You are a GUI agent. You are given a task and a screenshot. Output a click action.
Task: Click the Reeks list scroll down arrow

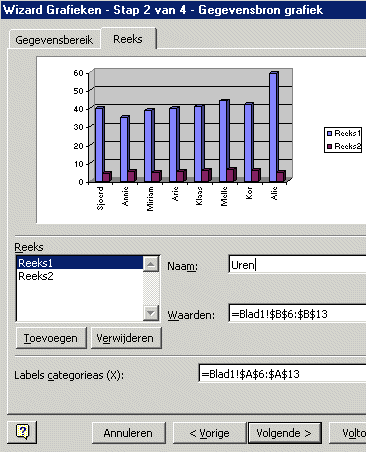151,313
